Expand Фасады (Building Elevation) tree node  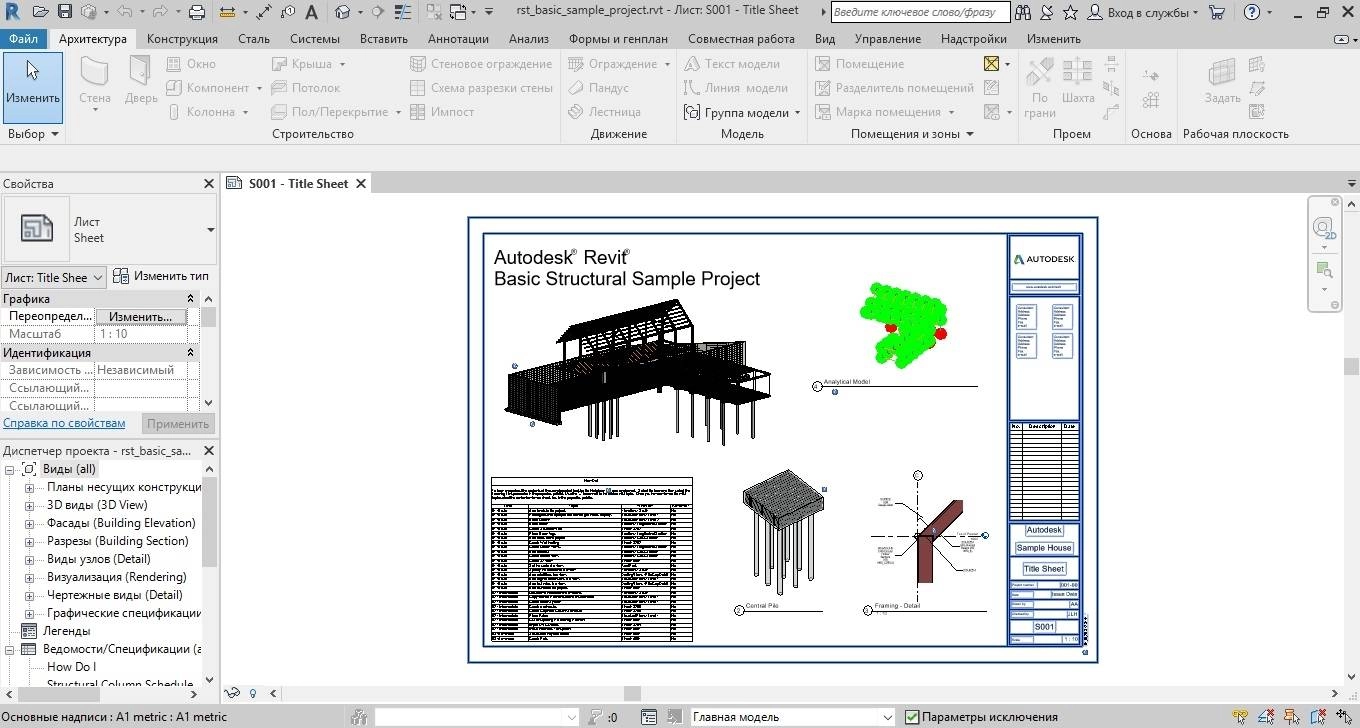click(30, 523)
